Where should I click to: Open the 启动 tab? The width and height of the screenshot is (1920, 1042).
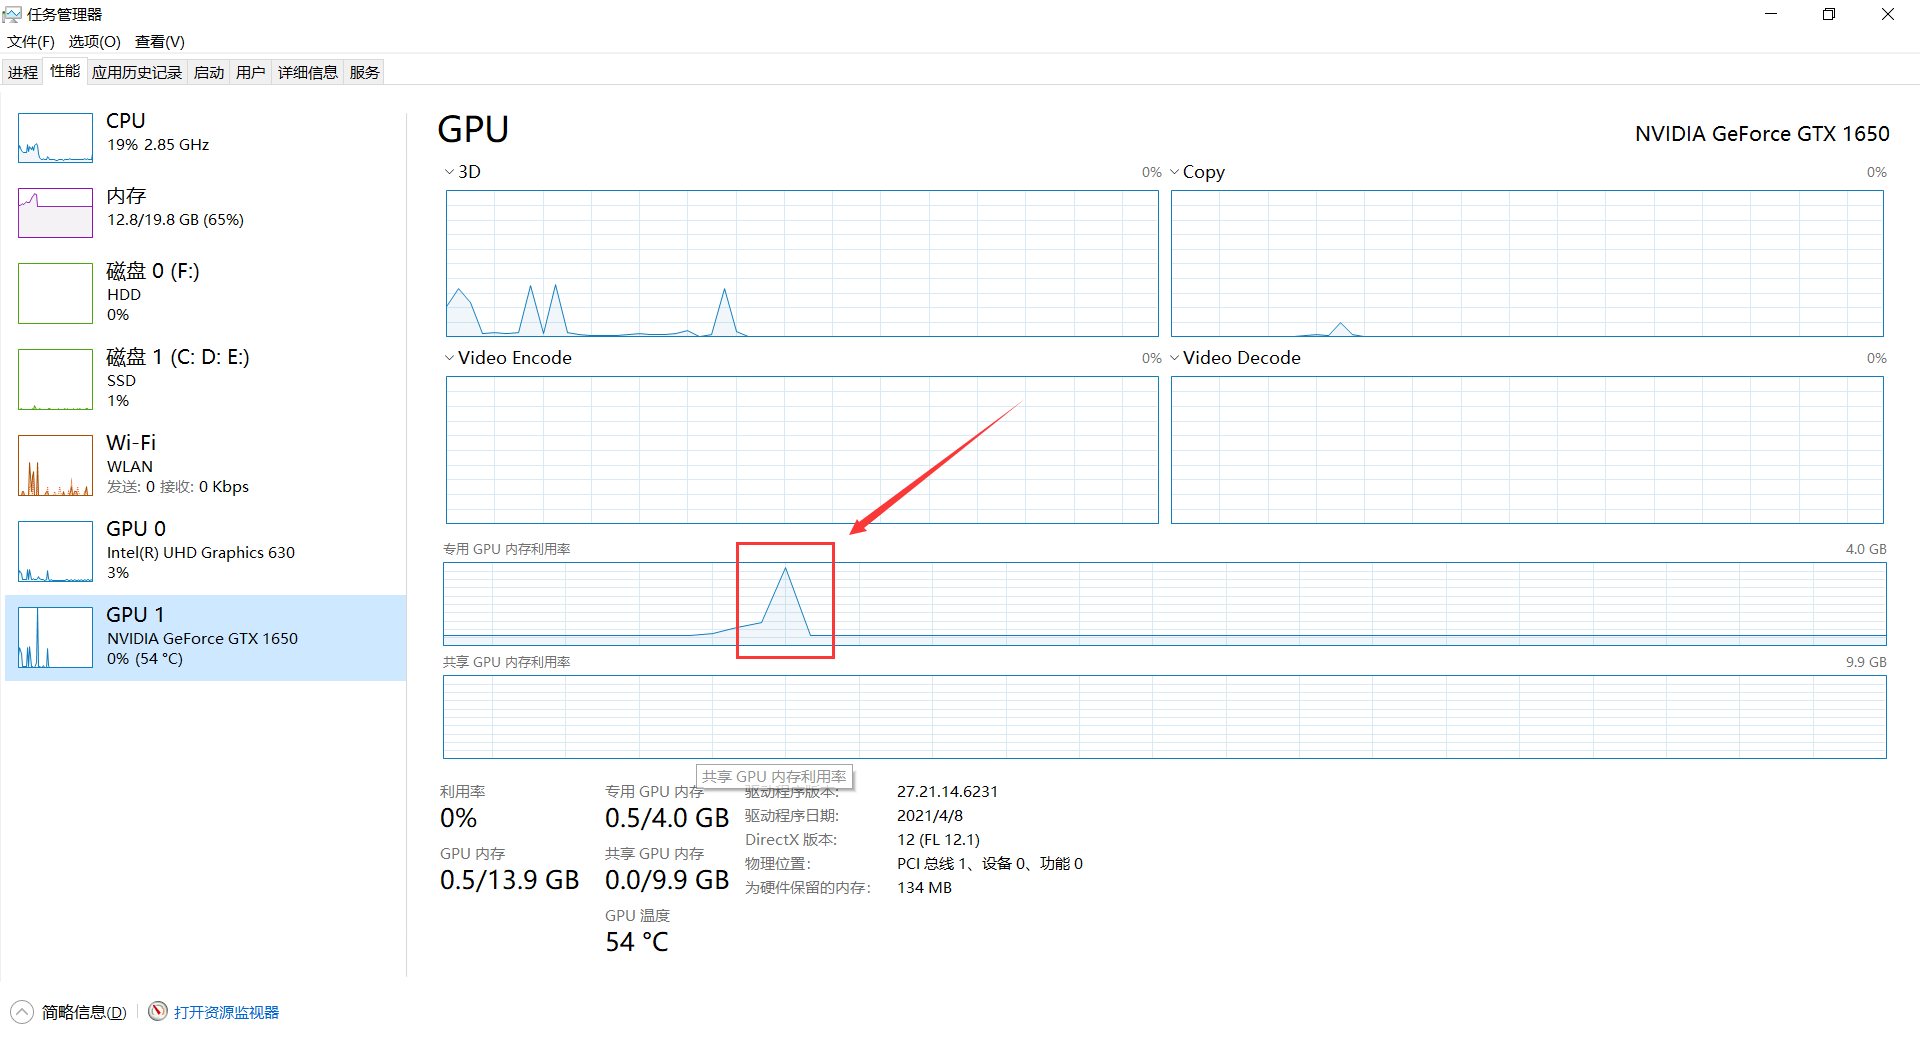(x=209, y=72)
